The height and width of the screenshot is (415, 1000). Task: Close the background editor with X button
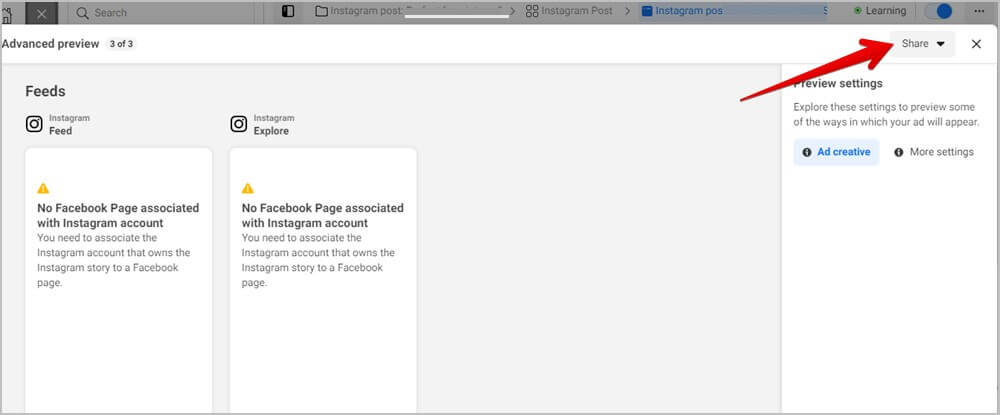pos(41,13)
